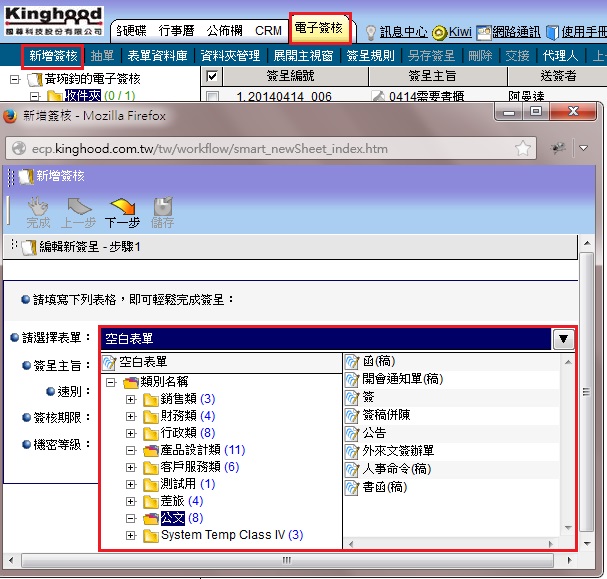Click the 新增簽核 button
The width and height of the screenshot is (607, 579).
click(x=51, y=56)
